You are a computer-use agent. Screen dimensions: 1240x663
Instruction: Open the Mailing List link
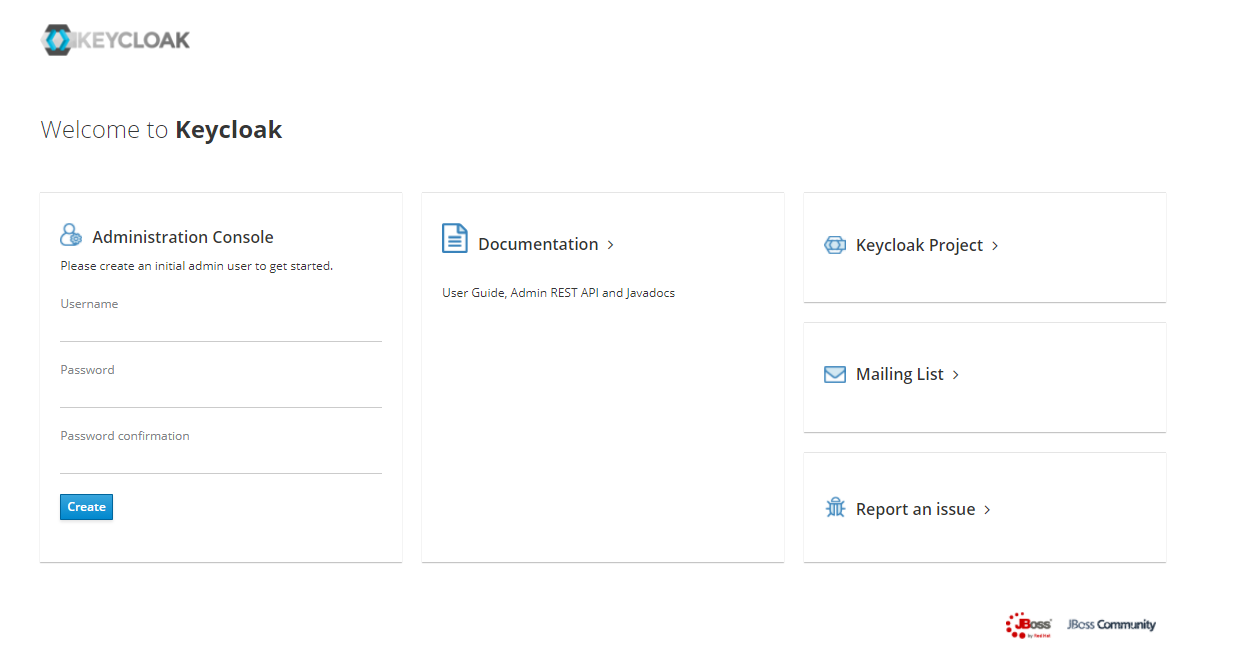click(x=900, y=374)
